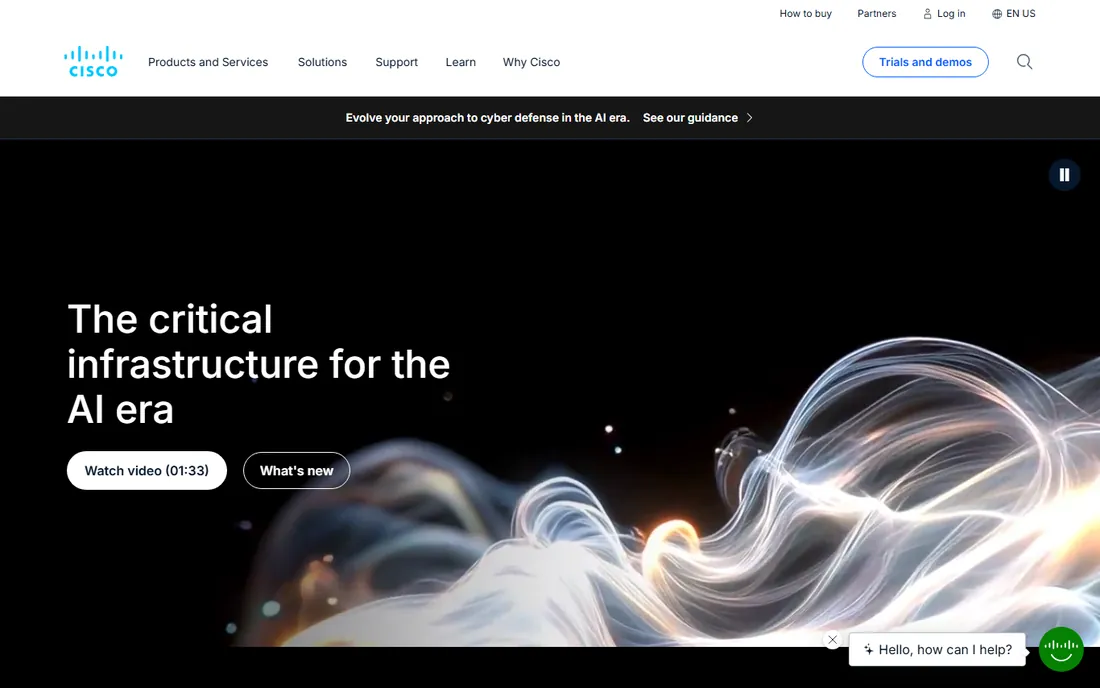Click the banner chevron arrow

click(749, 118)
